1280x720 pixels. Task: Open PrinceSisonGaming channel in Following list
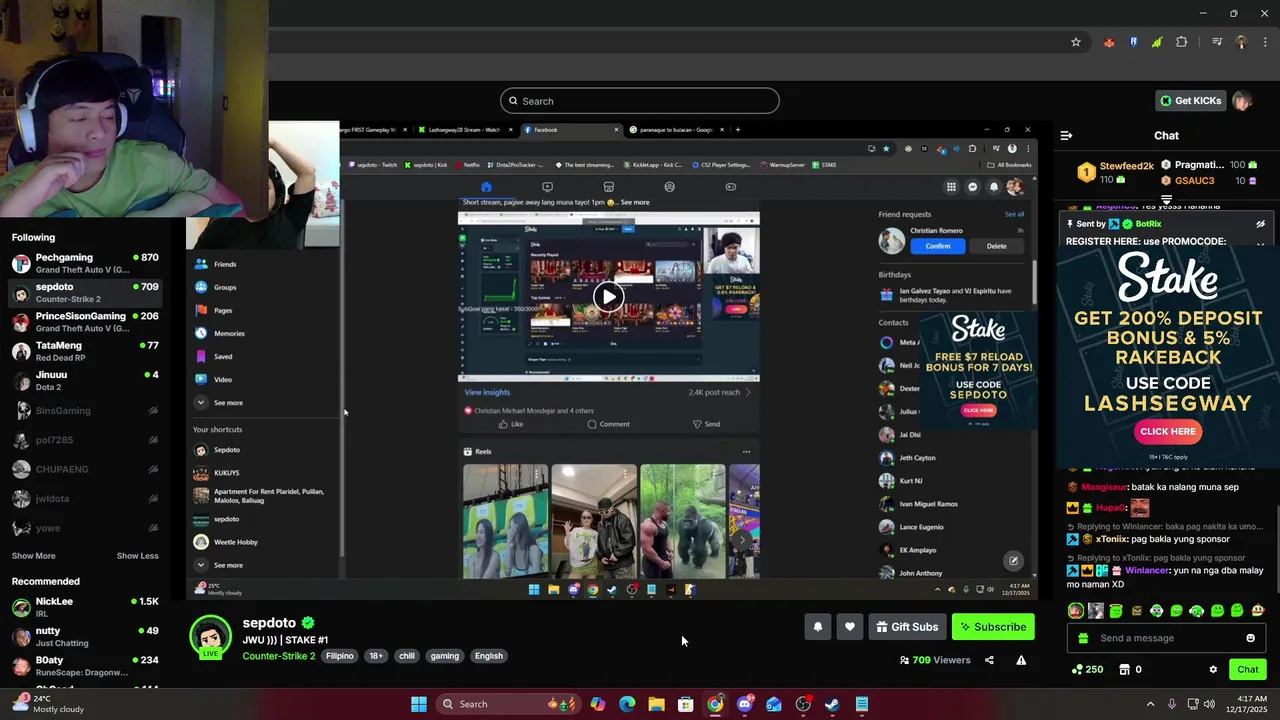(85, 322)
